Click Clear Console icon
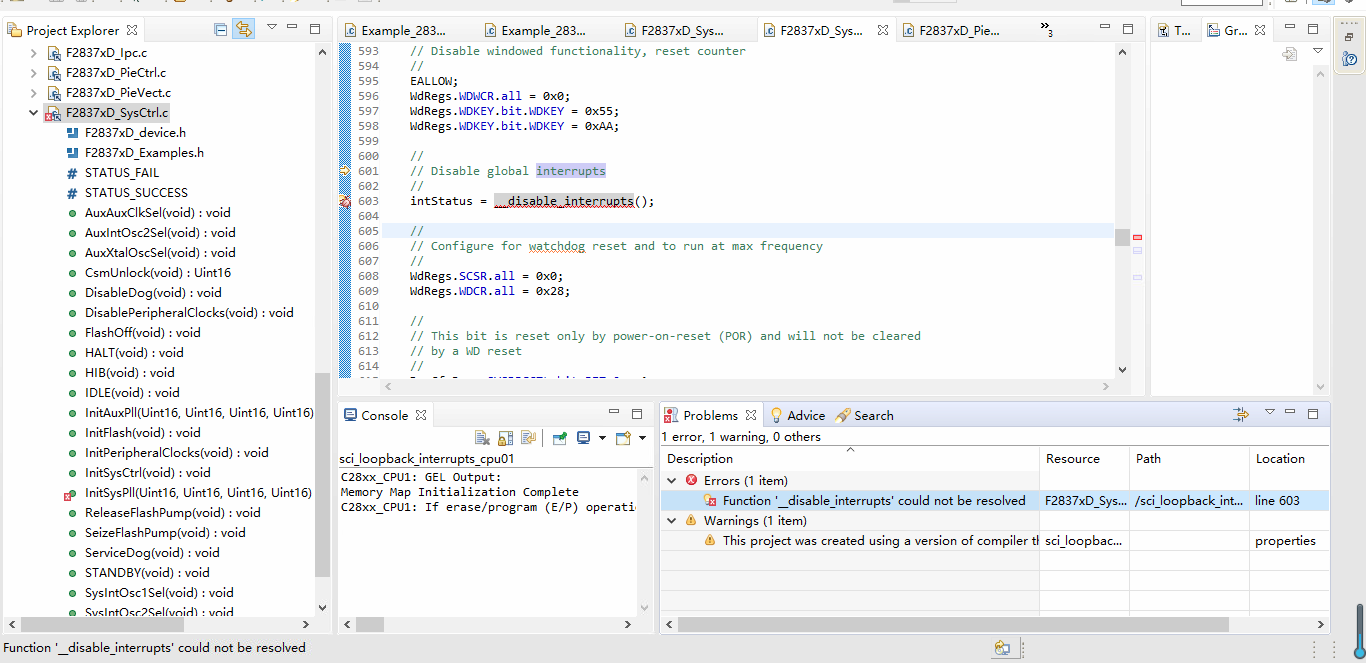This screenshot has width=1366, height=663. tap(482, 438)
